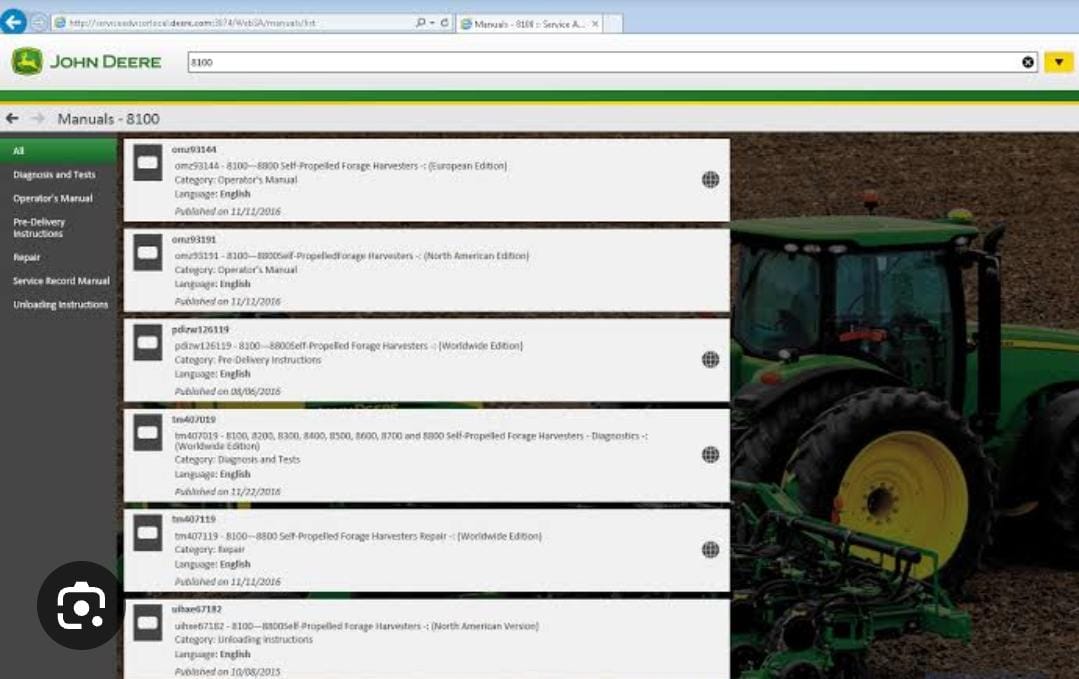Select the Repair category in sidebar

[x=27, y=257]
